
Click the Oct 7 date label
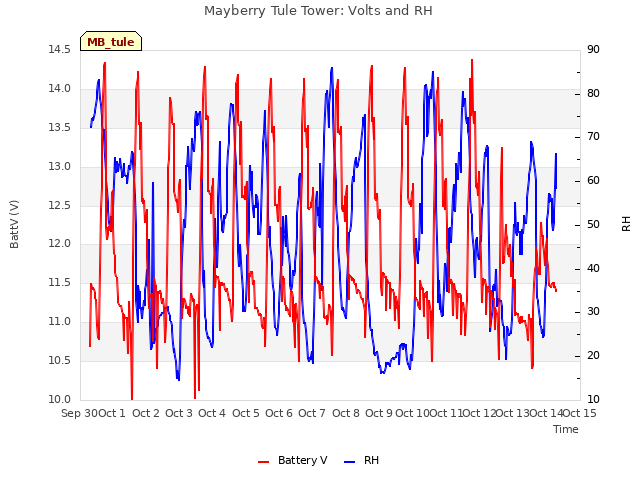tap(312, 413)
